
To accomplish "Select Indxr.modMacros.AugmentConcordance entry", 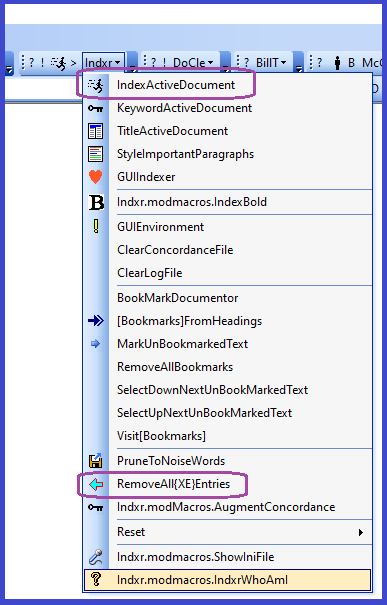I will (x=228, y=507).
